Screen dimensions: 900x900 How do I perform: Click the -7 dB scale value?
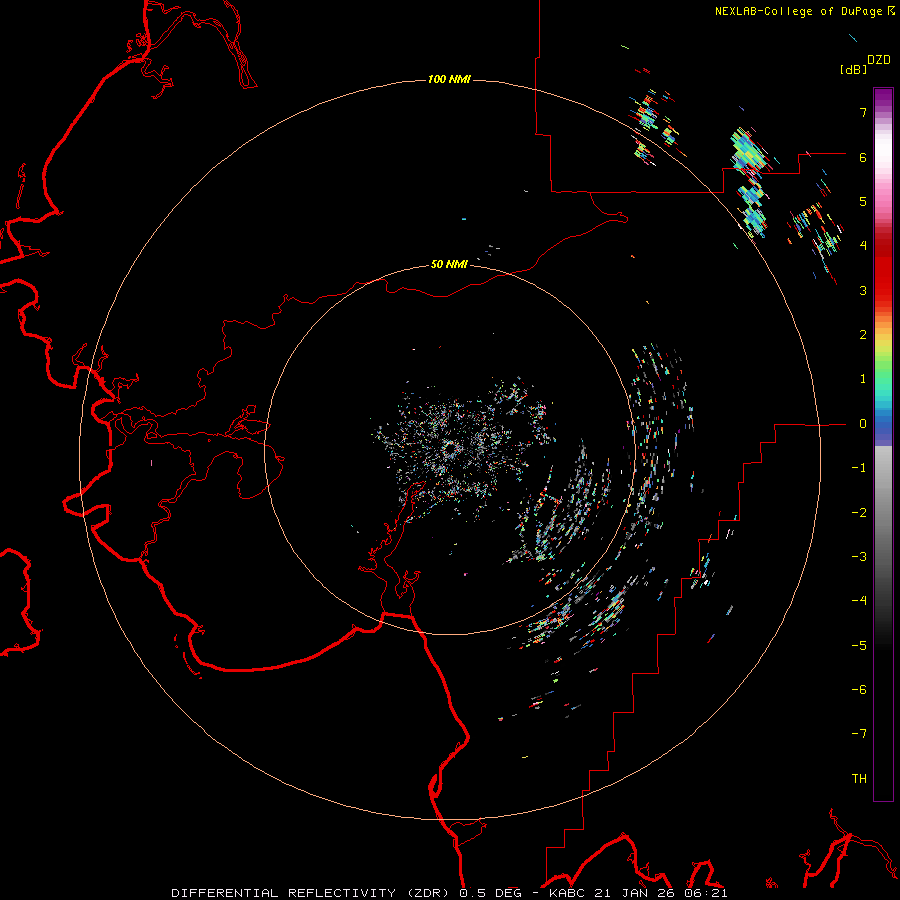pyautogui.click(x=859, y=734)
